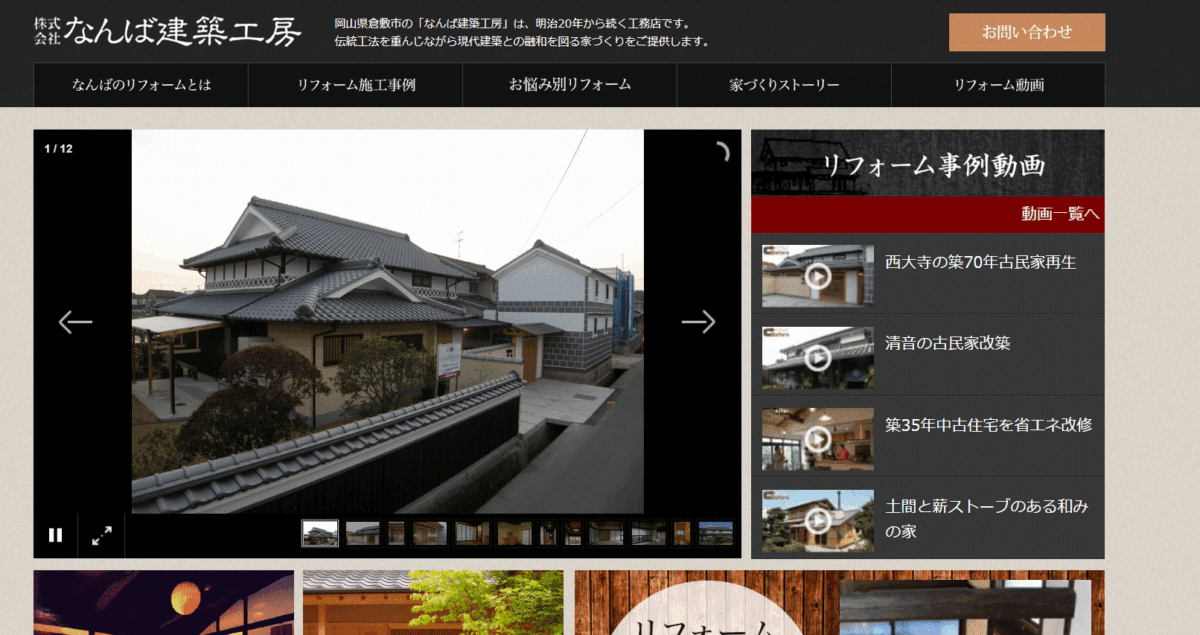Click the リフォーム circle banner at bottom
This screenshot has height=635, width=1200.
pos(840,602)
